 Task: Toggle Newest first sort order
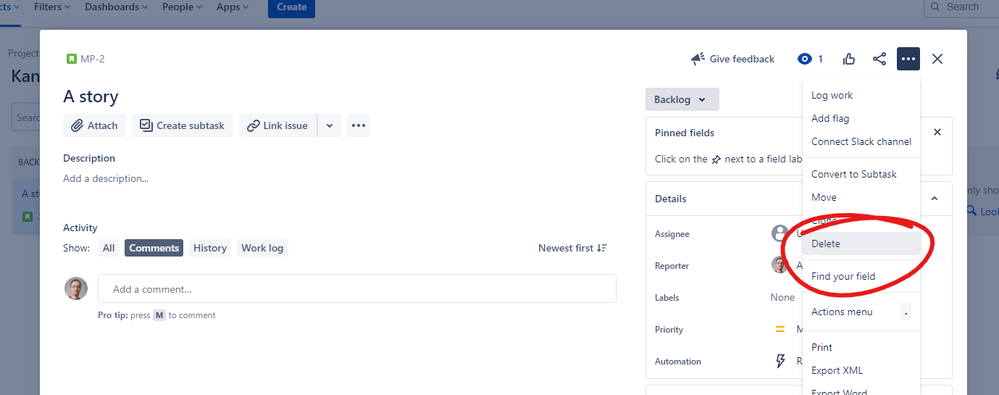pyautogui.click(x=573, y=248)
